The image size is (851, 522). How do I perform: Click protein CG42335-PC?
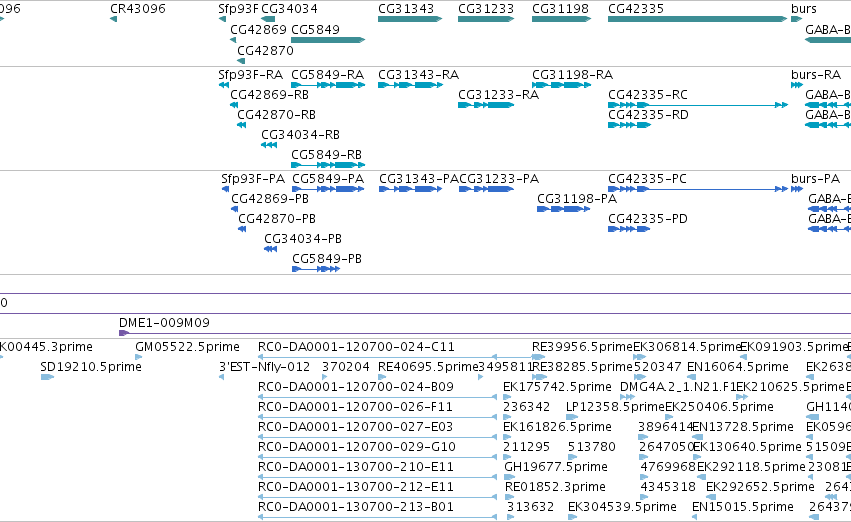(698, 189)
